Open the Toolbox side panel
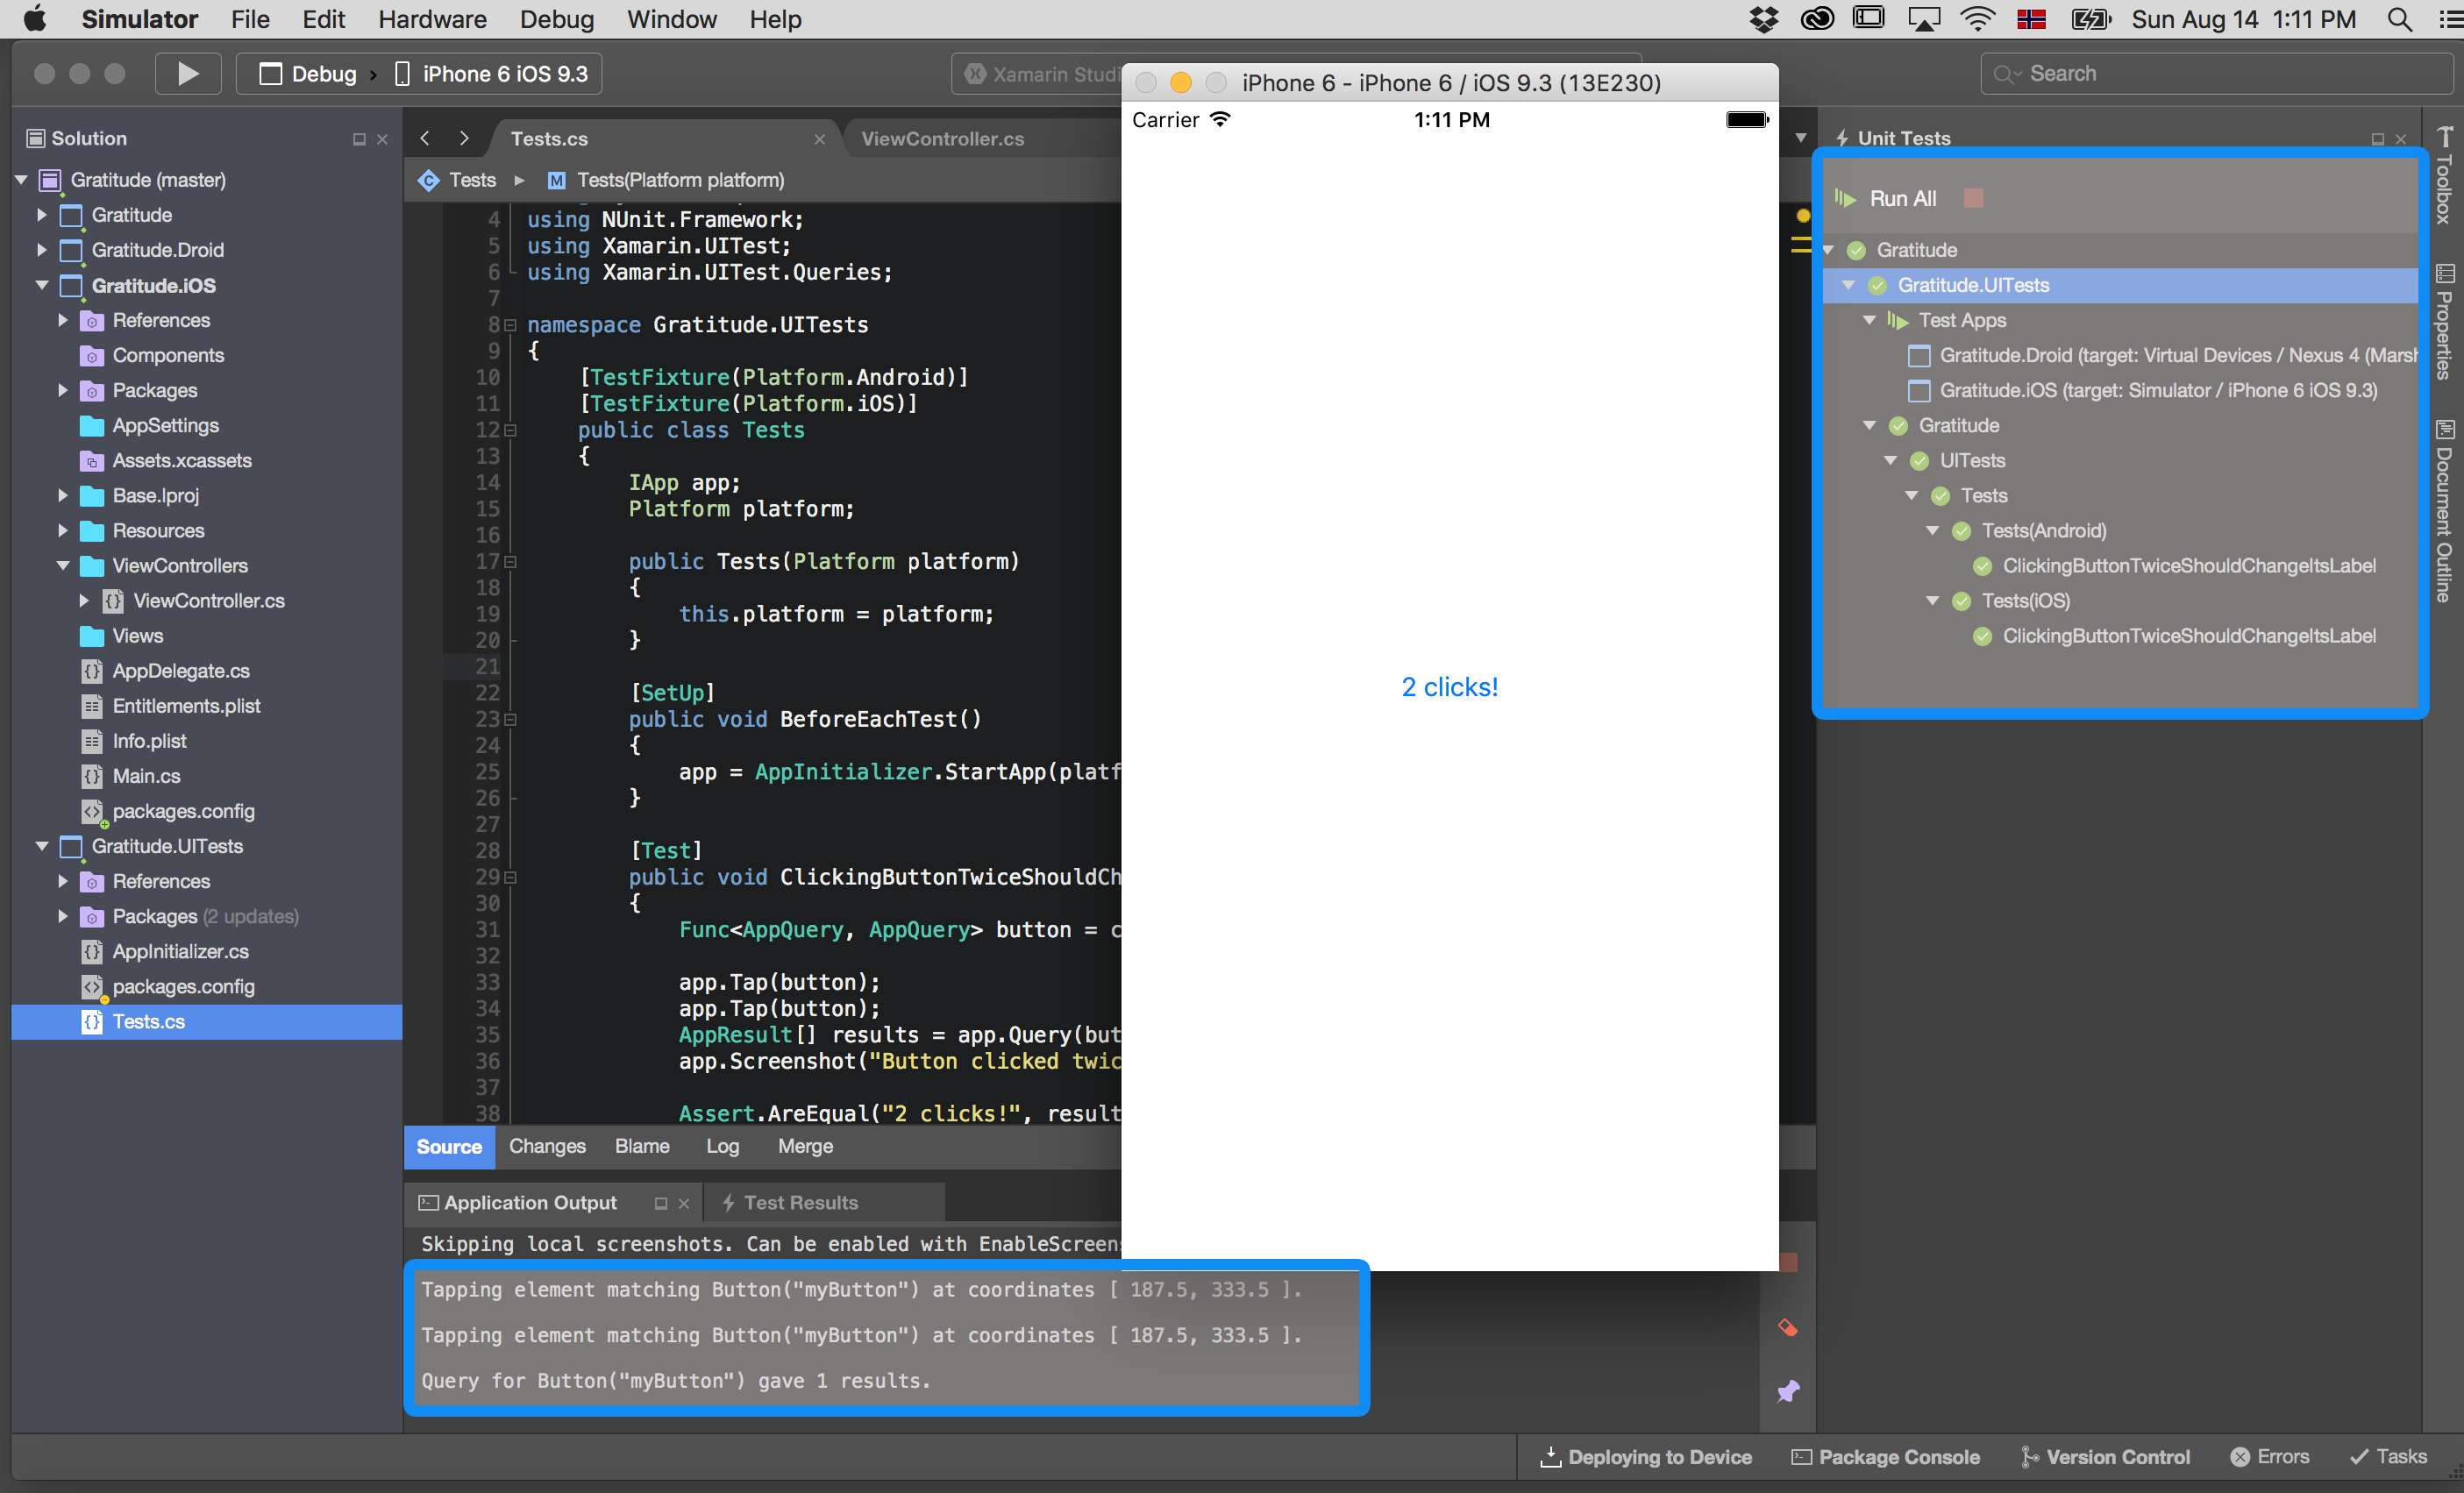Screen dimensions: 2464x1493 coord(2444,176)
